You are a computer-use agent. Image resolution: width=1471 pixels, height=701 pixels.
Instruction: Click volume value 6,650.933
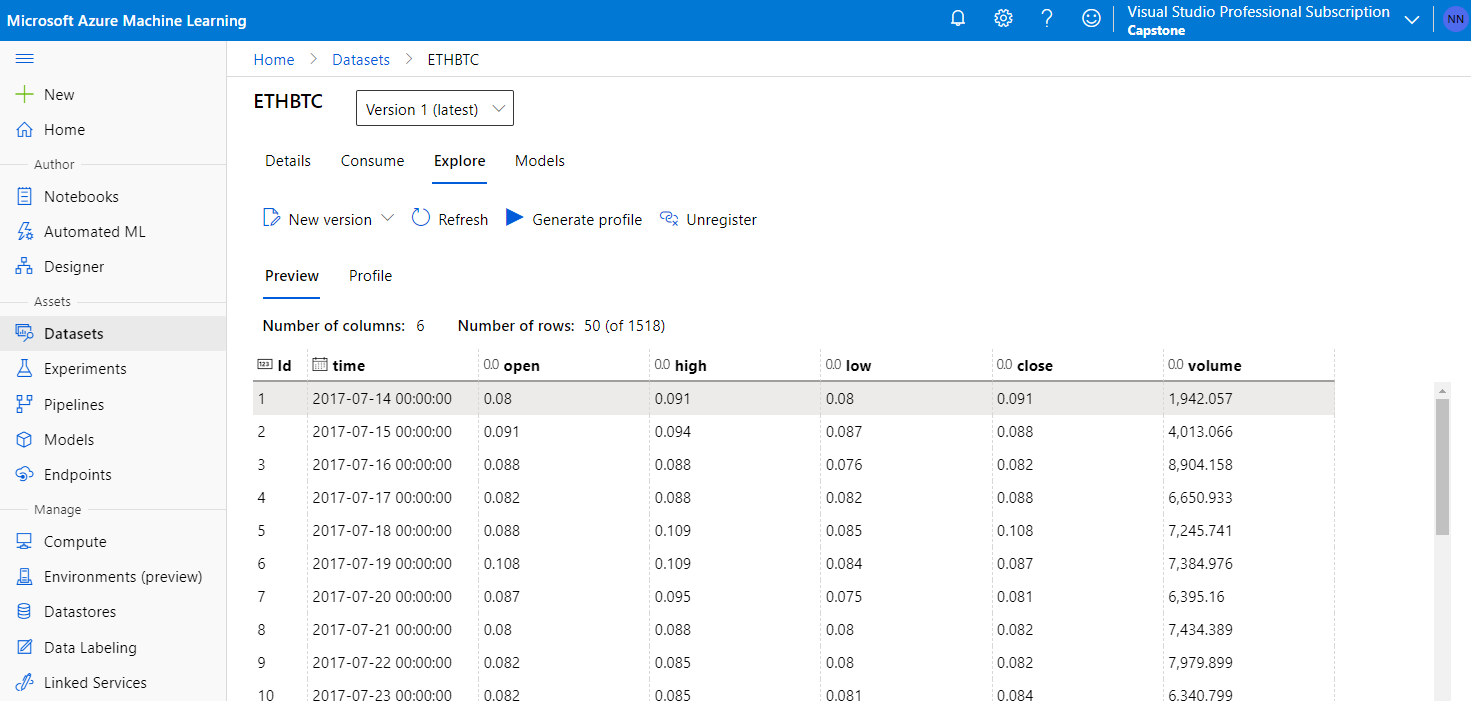(1200, 498)
